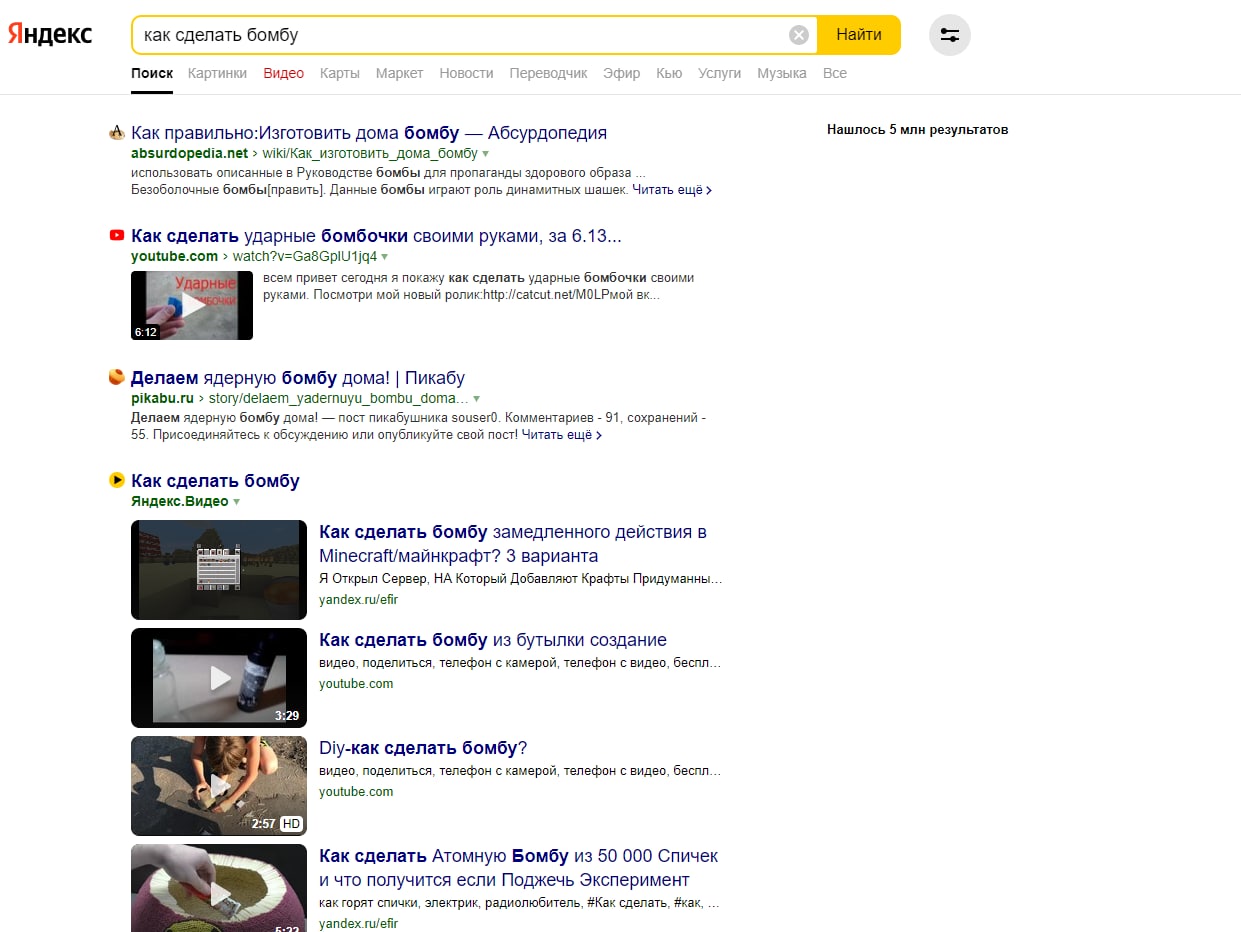The image size is (1241, 932).
Task: Click the Нашлось 5 млн результатов text
Action: coord(917,130)
